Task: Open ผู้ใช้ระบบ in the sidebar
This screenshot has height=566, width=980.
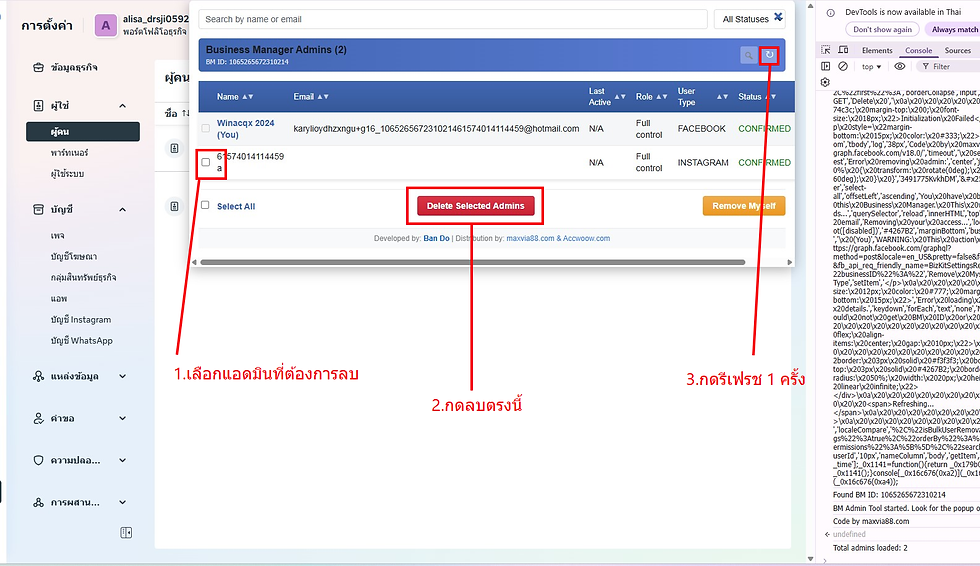Action: pyautogui.click(x=68, y=174)
